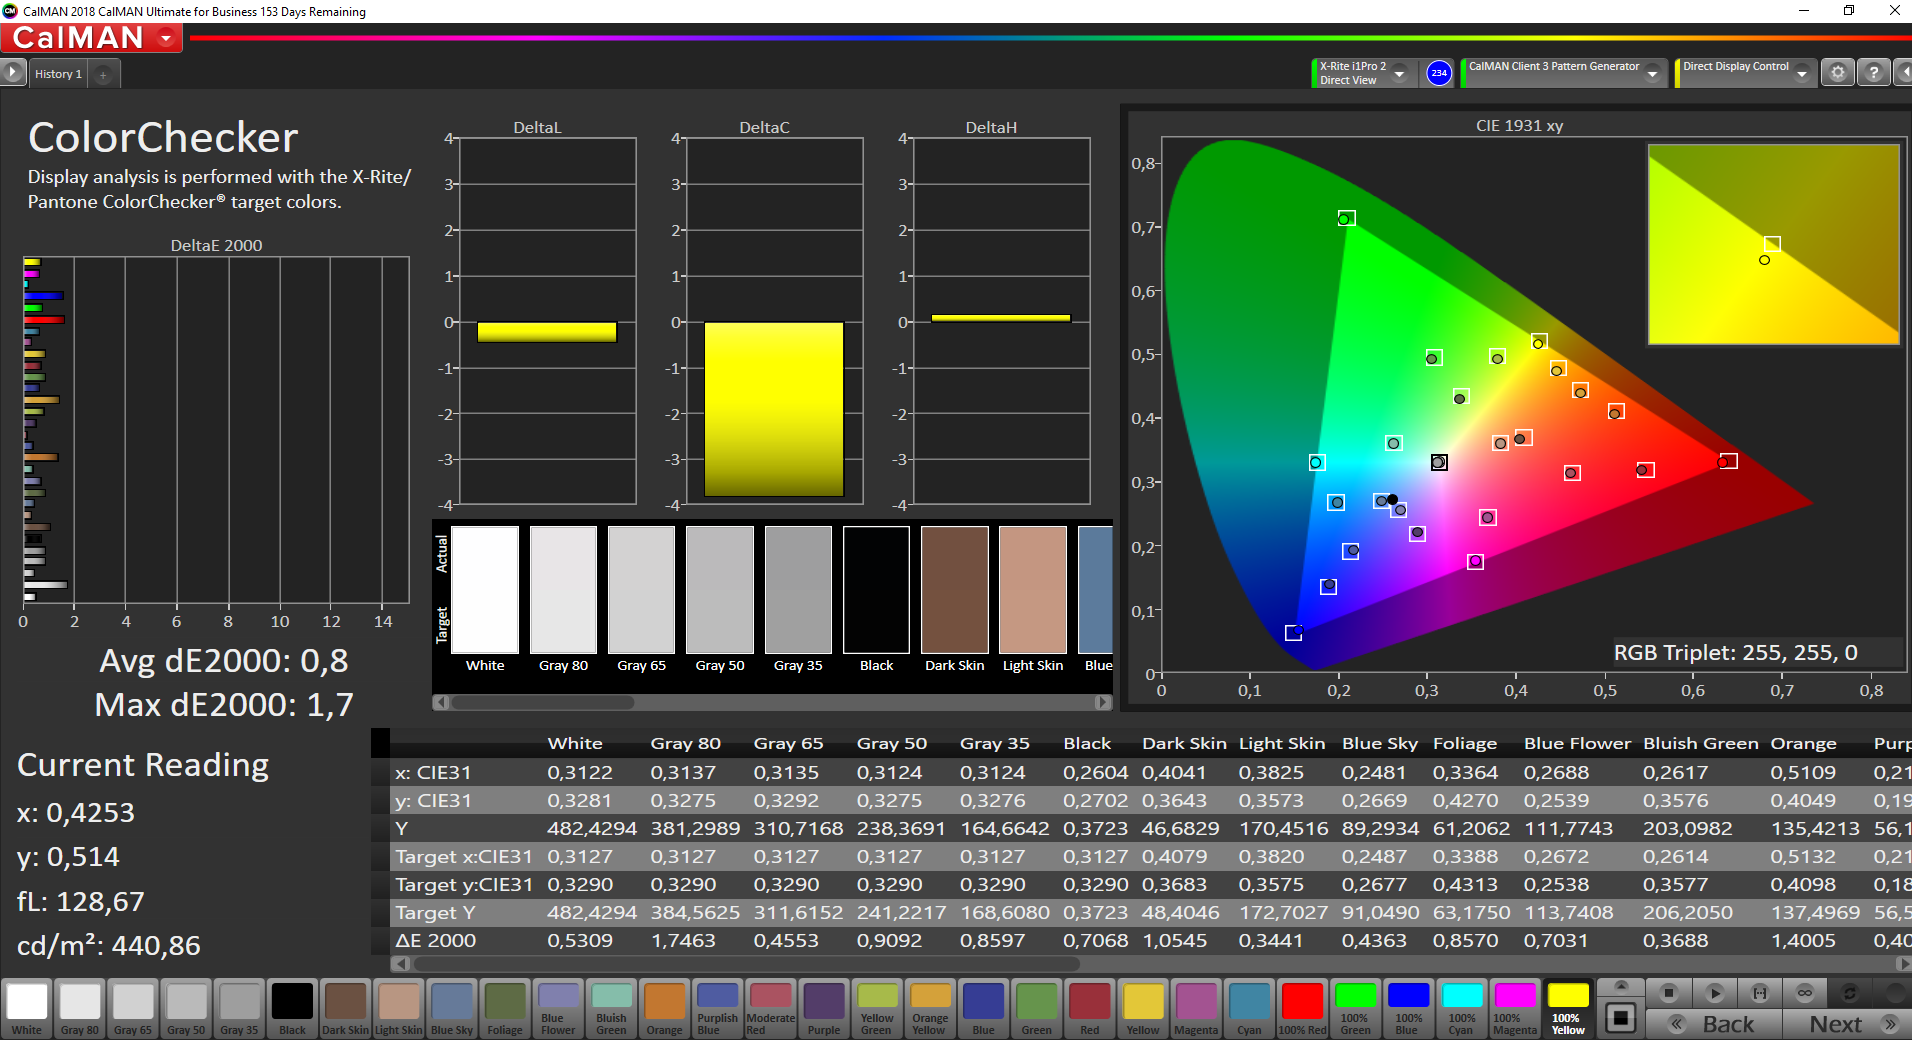The image size is (1912, 1040).
Task: Open settings with the gear icon
Action: (1837, 73)
